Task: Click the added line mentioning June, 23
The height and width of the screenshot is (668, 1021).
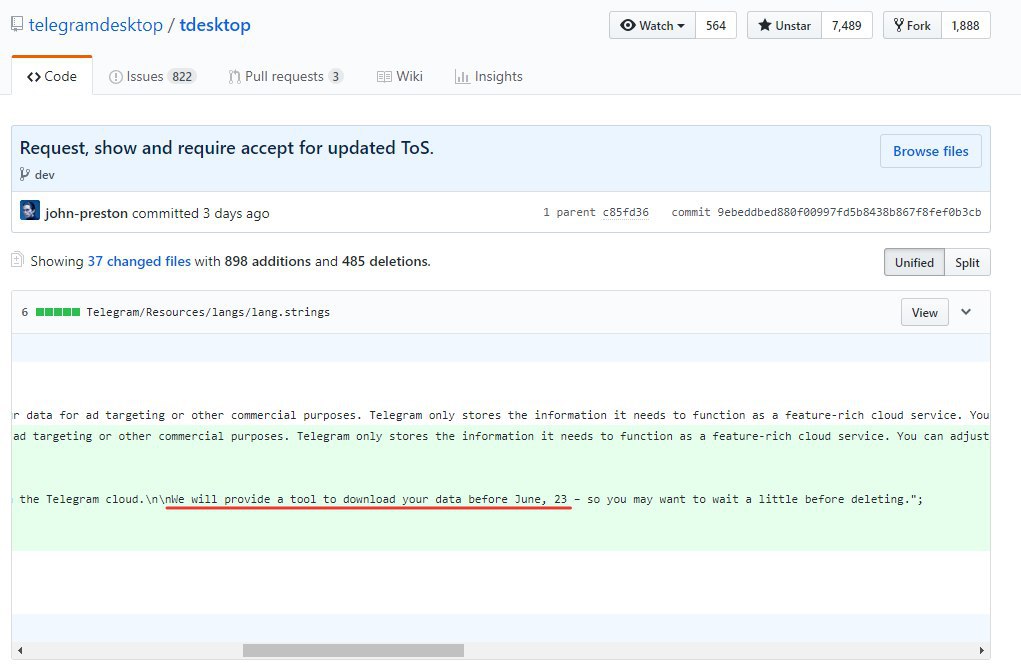Action: [501, 499]
